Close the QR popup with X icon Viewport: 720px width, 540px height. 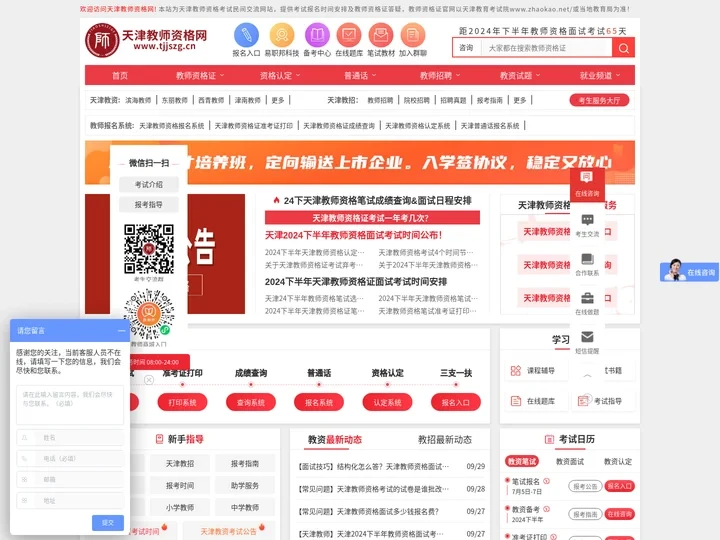pyautogui.click(x=149, y=380)
